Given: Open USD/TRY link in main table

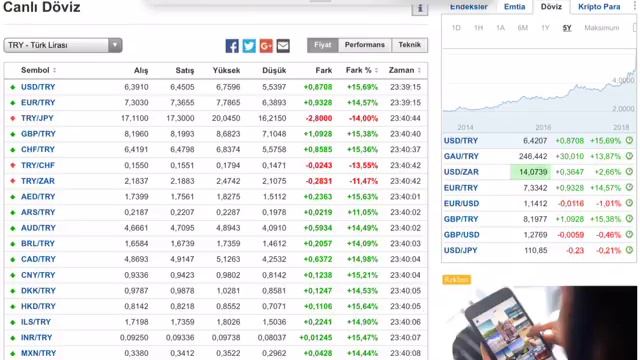Looking at the screenshot, I should tap(38, 87).
